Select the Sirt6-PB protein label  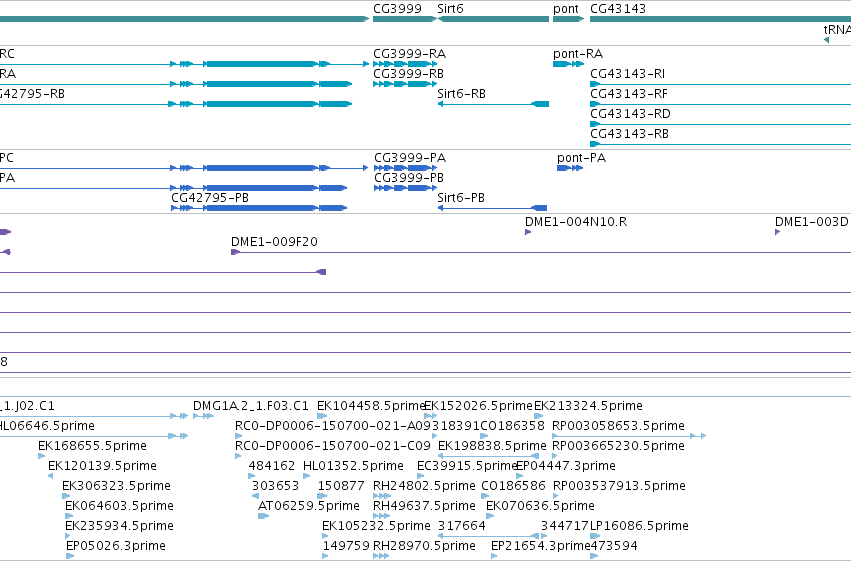(x=461, y=198)
